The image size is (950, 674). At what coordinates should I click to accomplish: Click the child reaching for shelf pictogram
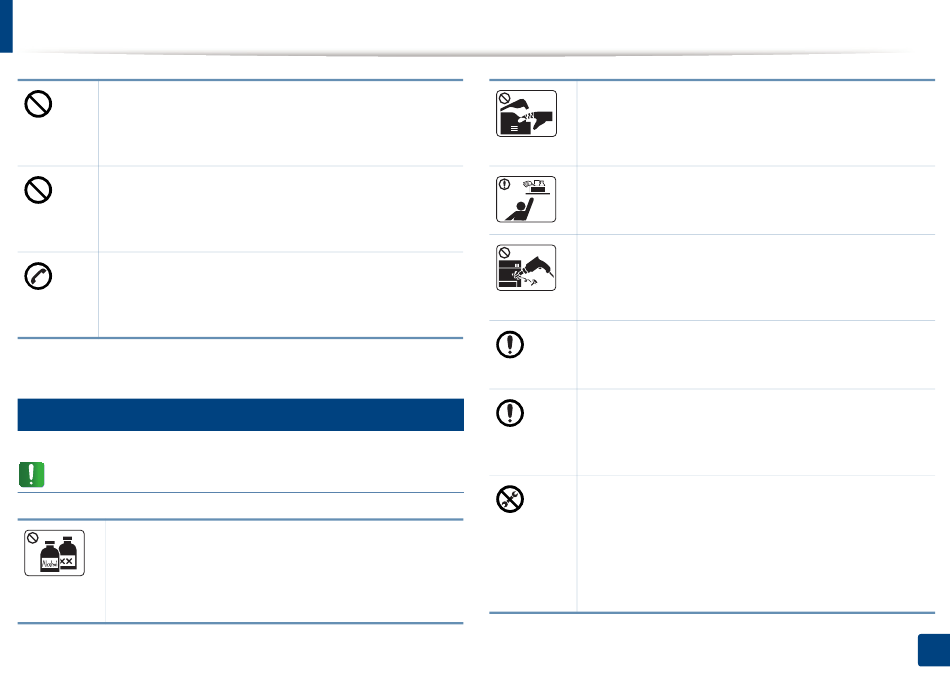pos(526,199)
